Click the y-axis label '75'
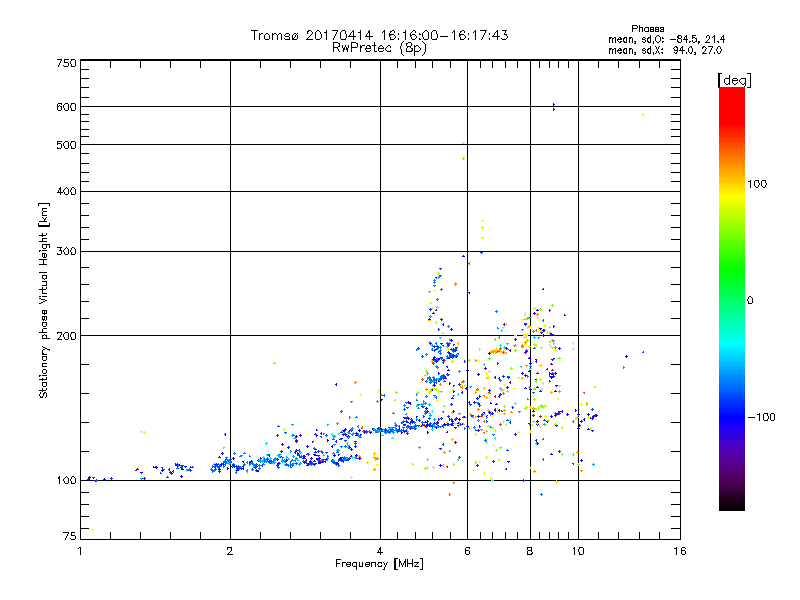Viewport: 800px width, 600px height. click(x=70, y=536)
